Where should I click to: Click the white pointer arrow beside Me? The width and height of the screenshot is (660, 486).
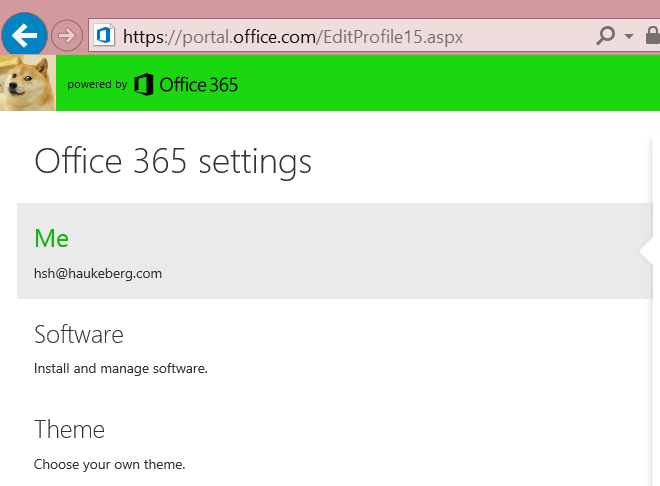(646, 251)
